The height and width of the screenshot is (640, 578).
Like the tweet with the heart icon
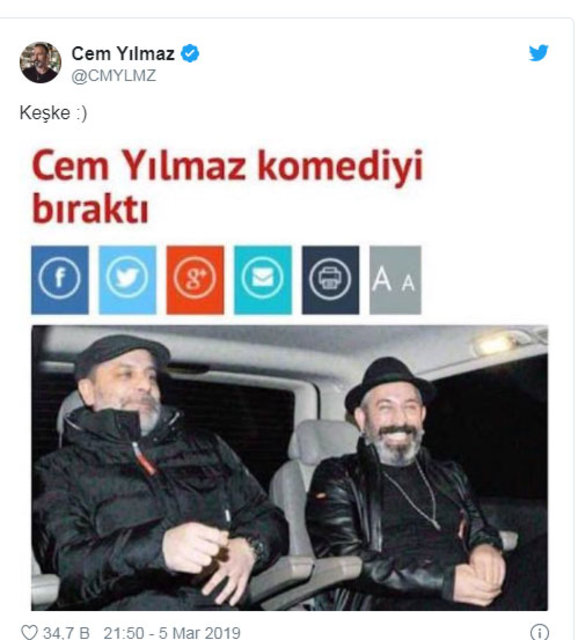pyautogui.click(x=29, y=632)
